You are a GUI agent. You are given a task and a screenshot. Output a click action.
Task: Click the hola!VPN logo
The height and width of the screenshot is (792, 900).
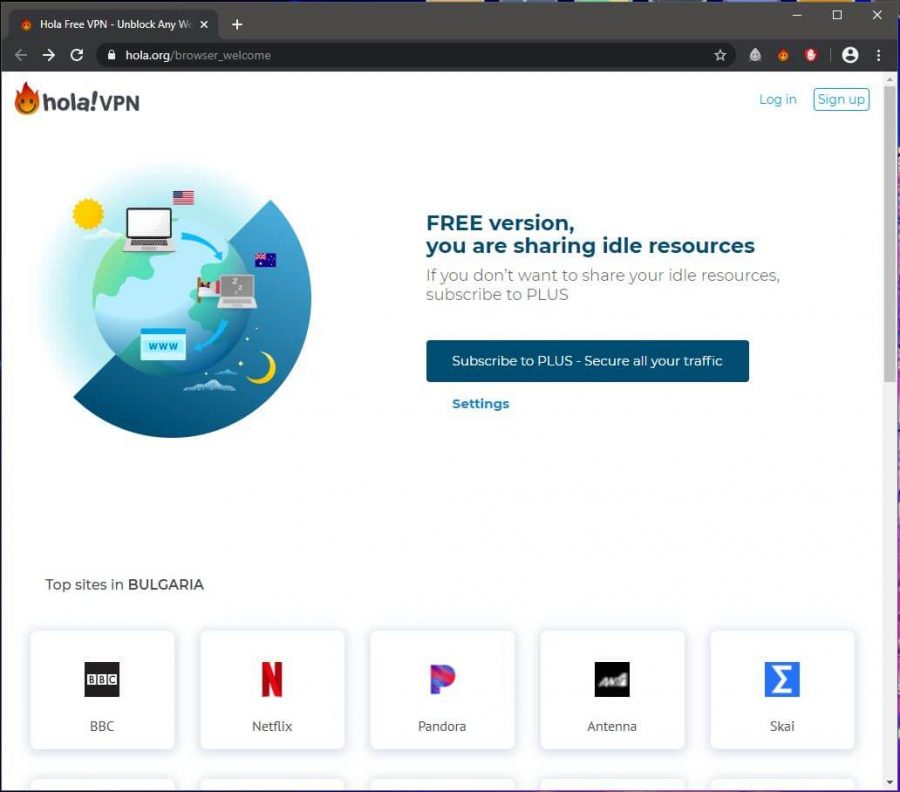pyautogui.click(x=77, y=99)
